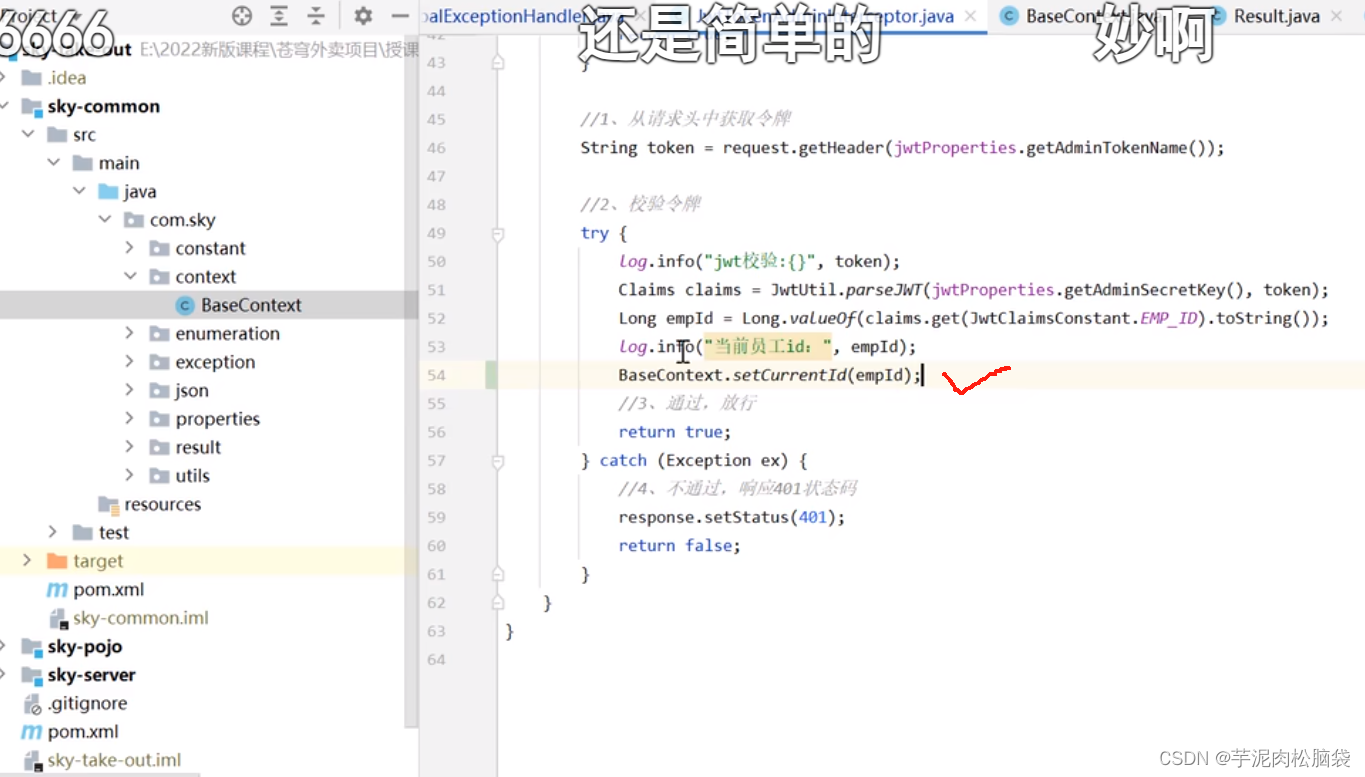
Task: Click the fold marker at line 61
Action: point(497,574)
